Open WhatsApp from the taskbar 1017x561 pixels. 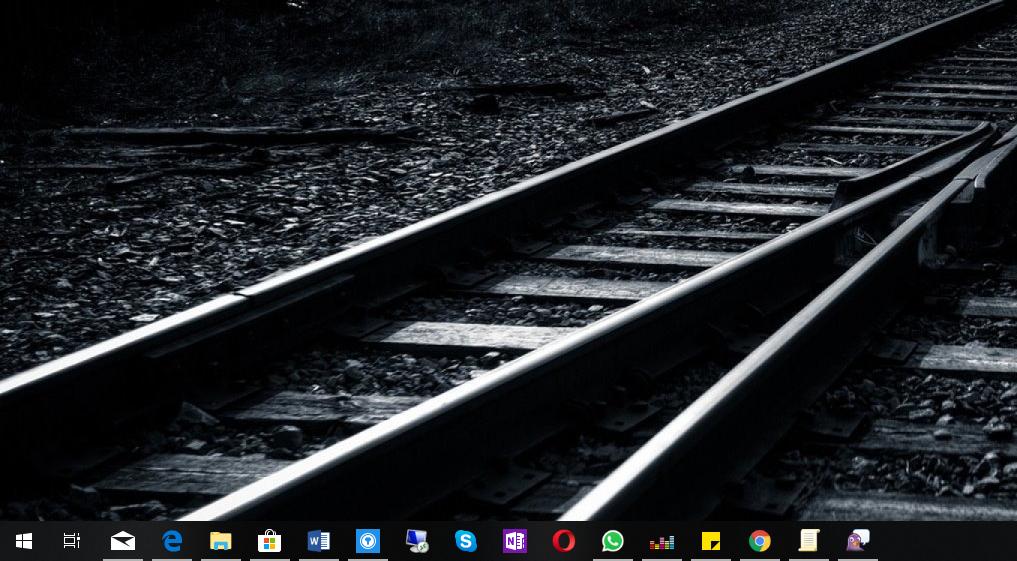(x=612, y=541)
